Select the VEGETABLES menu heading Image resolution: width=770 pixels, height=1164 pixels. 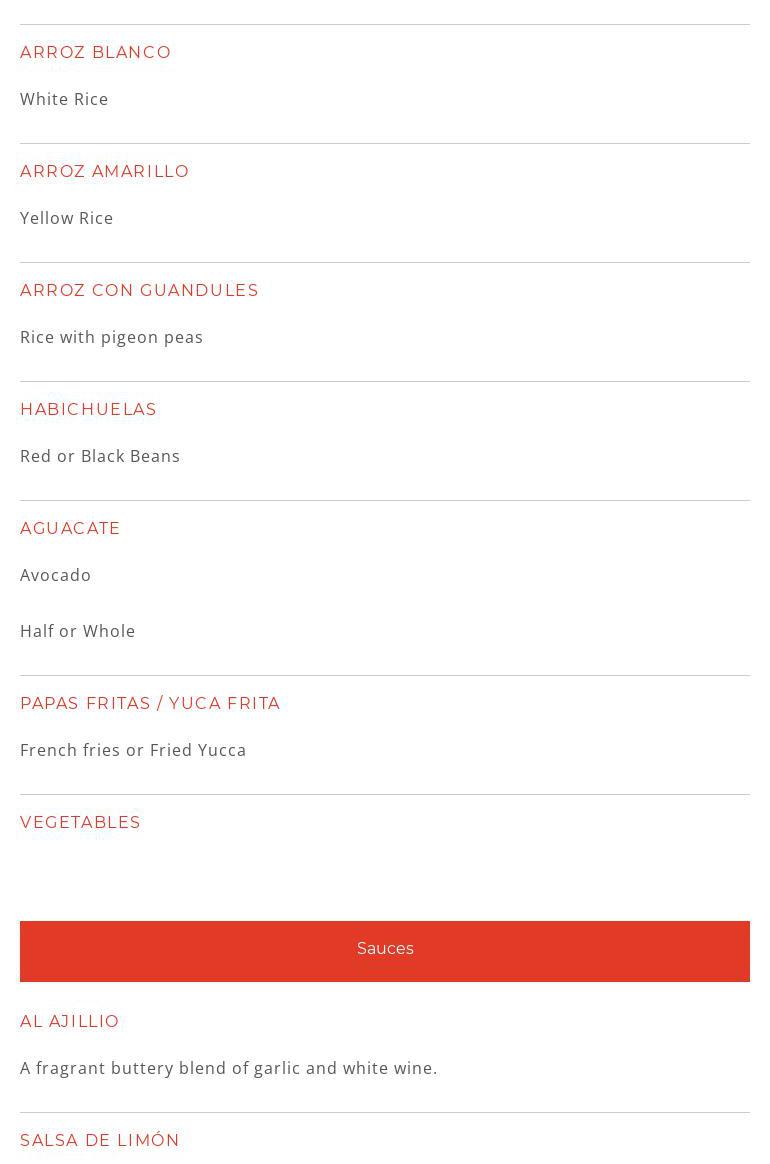pyautogui.click(x=80, y=822)
